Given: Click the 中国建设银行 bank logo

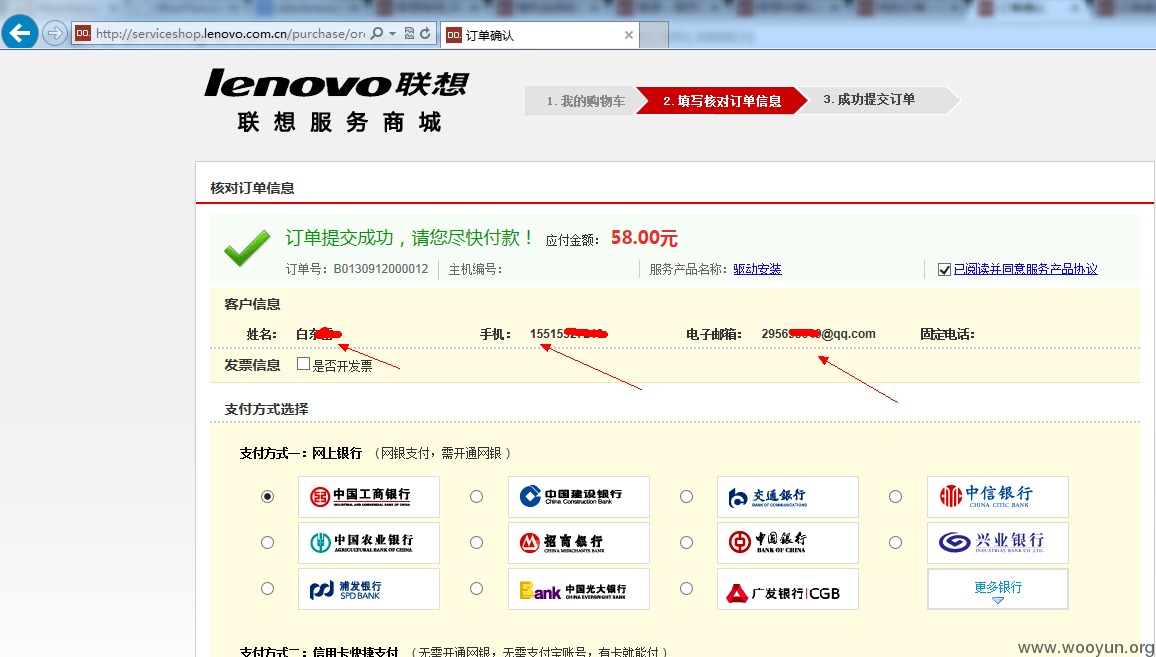Looking at the screenshot, I should [x=579, y=496].
